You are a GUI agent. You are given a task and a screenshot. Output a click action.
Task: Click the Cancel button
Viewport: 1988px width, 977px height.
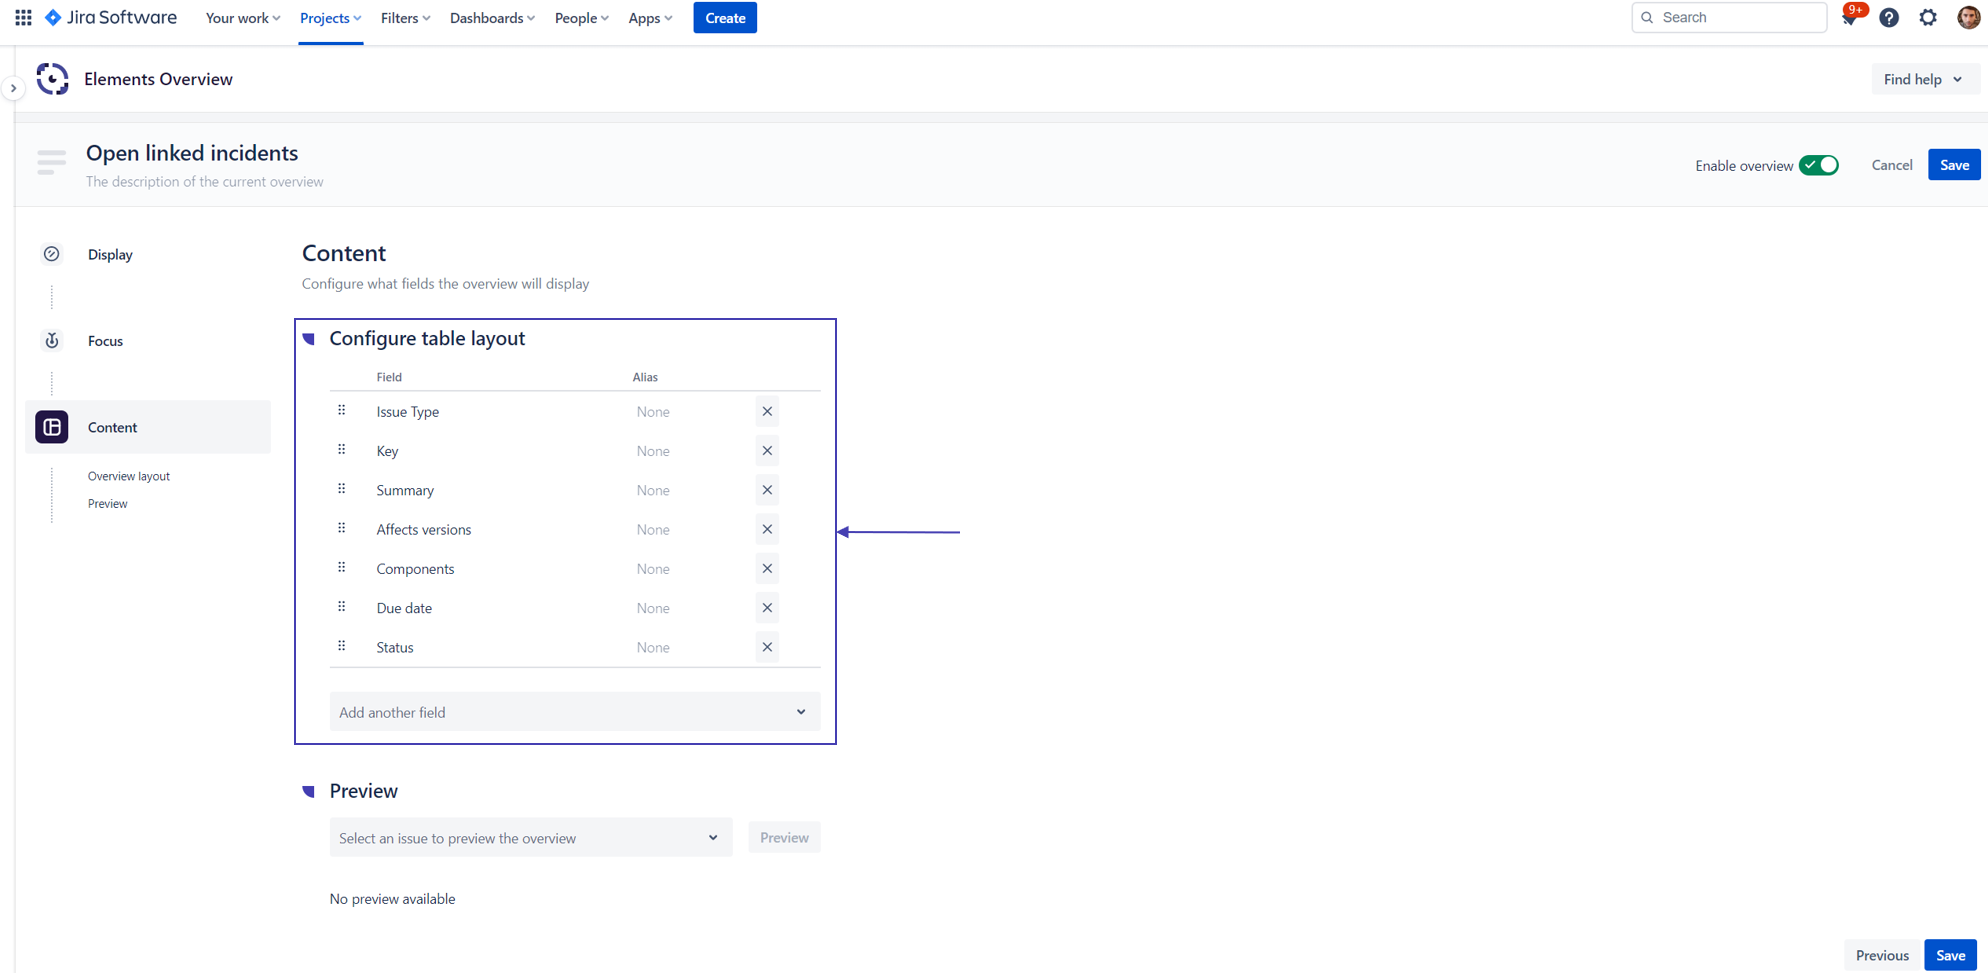click(1891, 166)
